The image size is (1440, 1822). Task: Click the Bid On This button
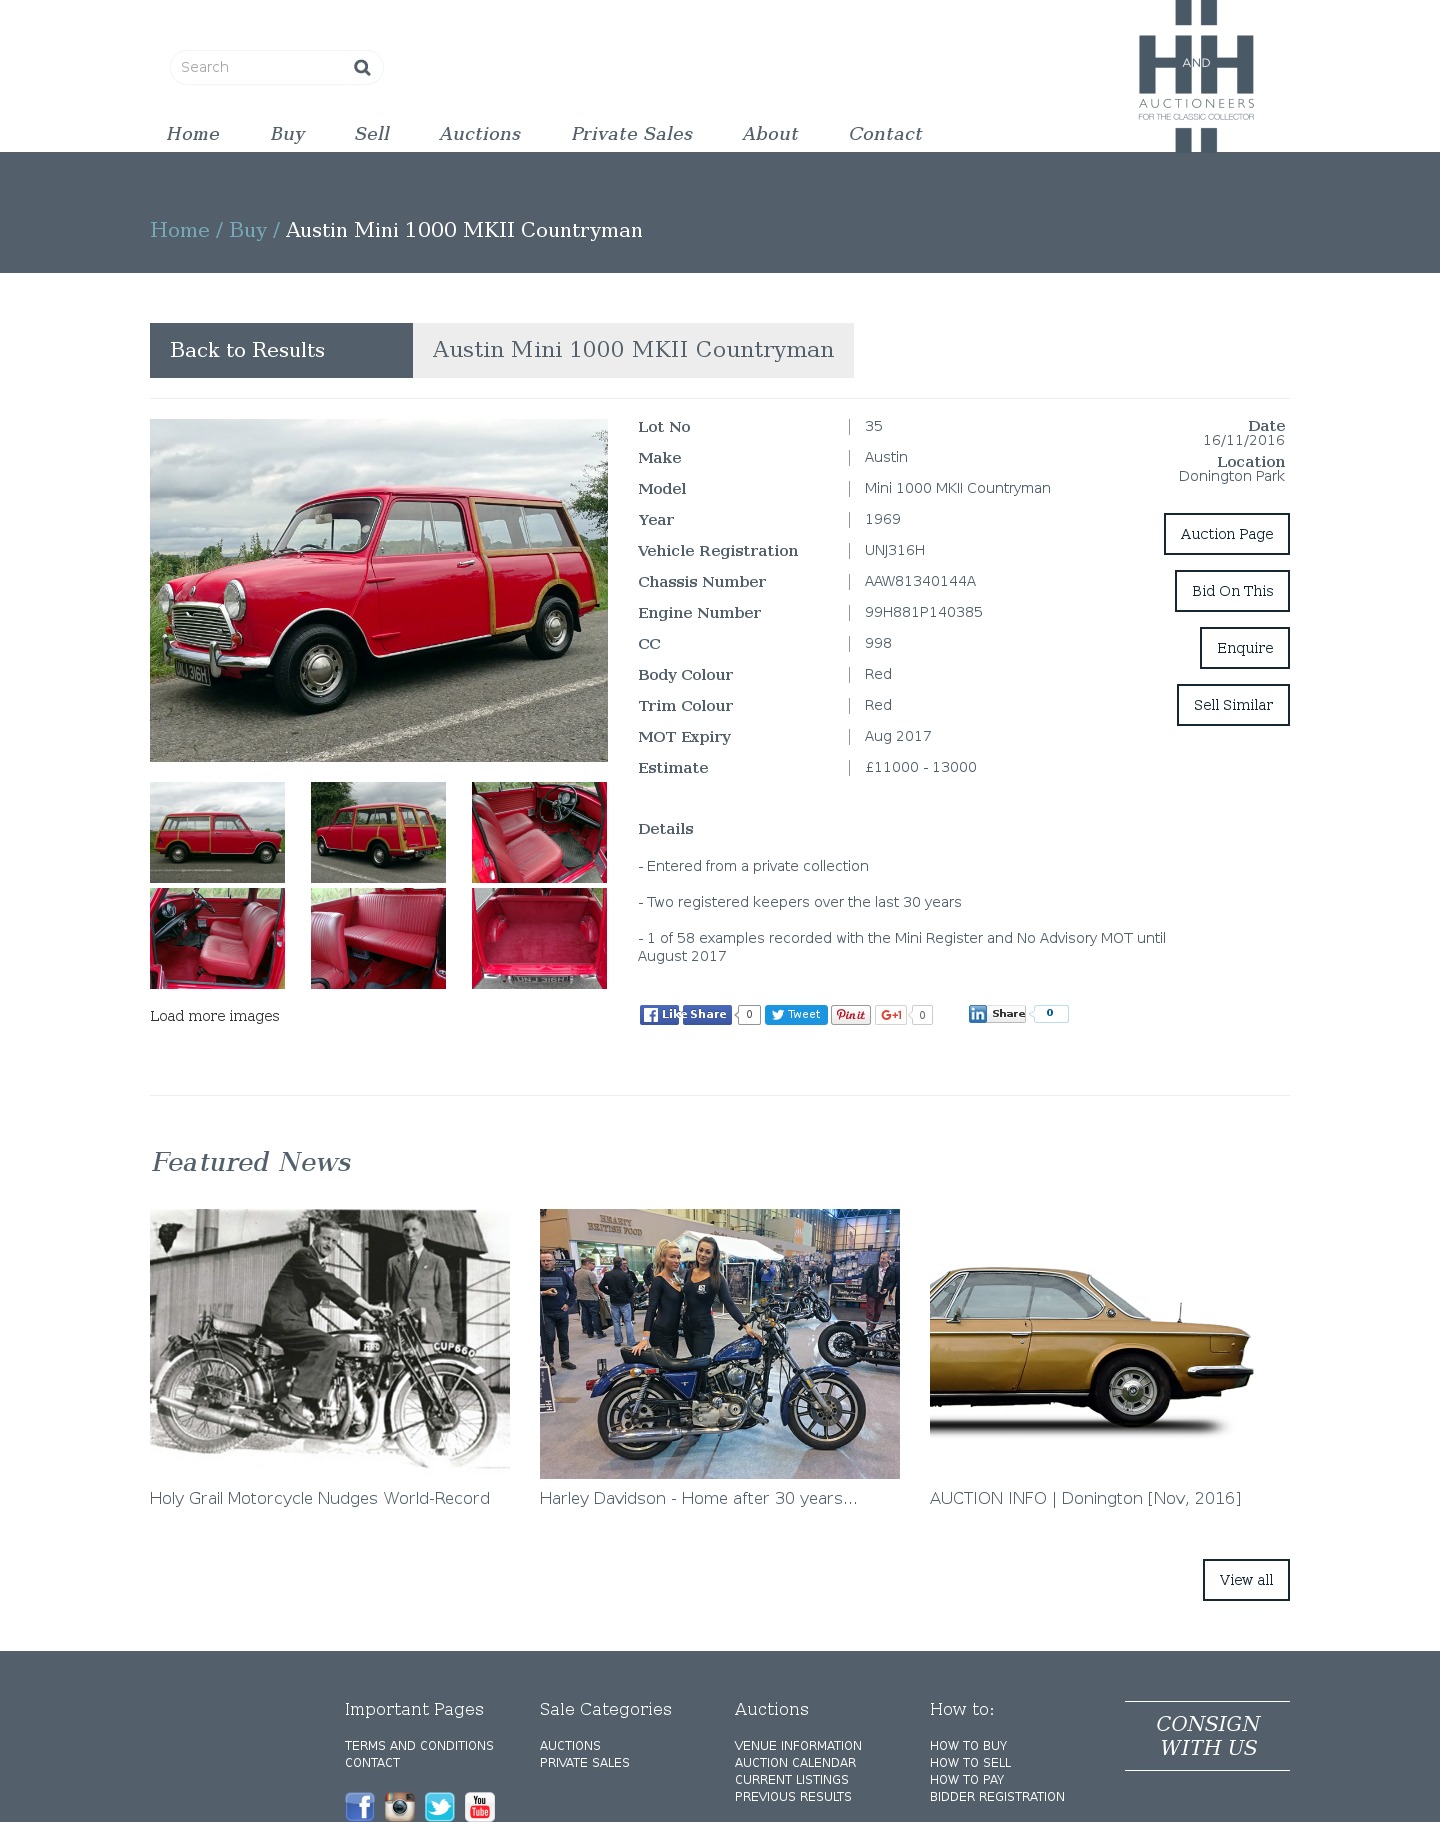(x=1232, y=591)
